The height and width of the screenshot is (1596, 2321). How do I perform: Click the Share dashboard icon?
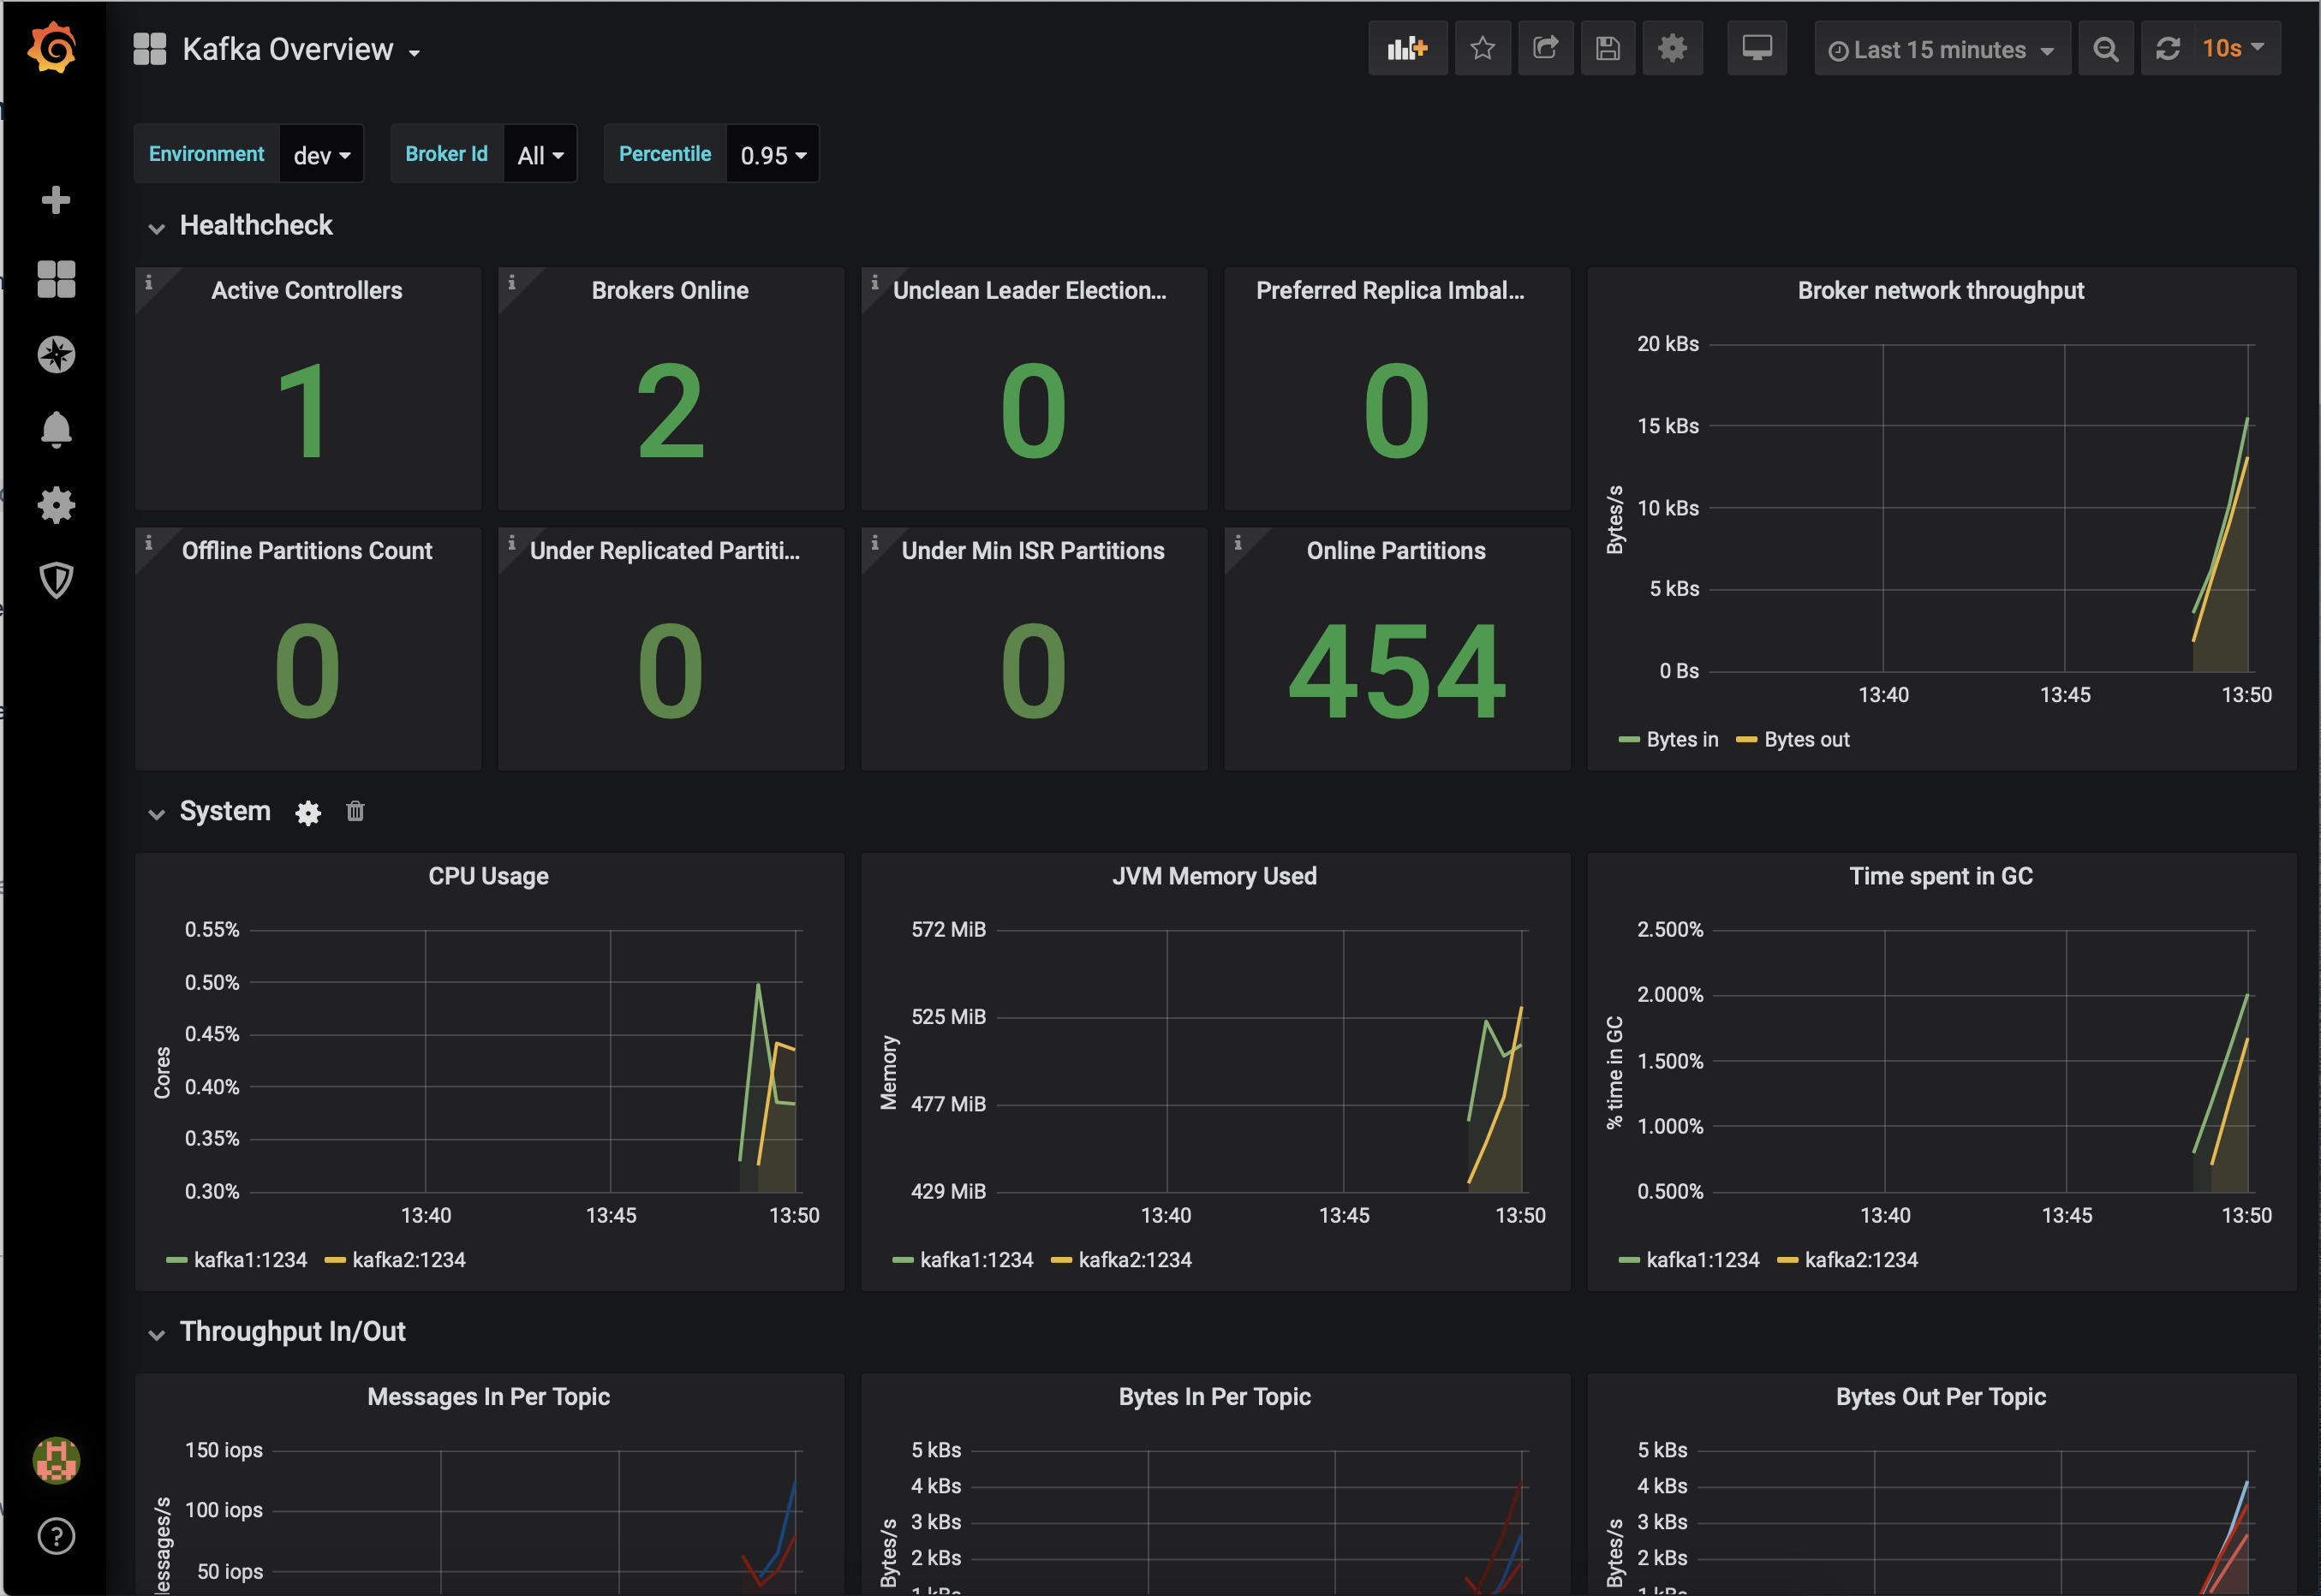1545,48
